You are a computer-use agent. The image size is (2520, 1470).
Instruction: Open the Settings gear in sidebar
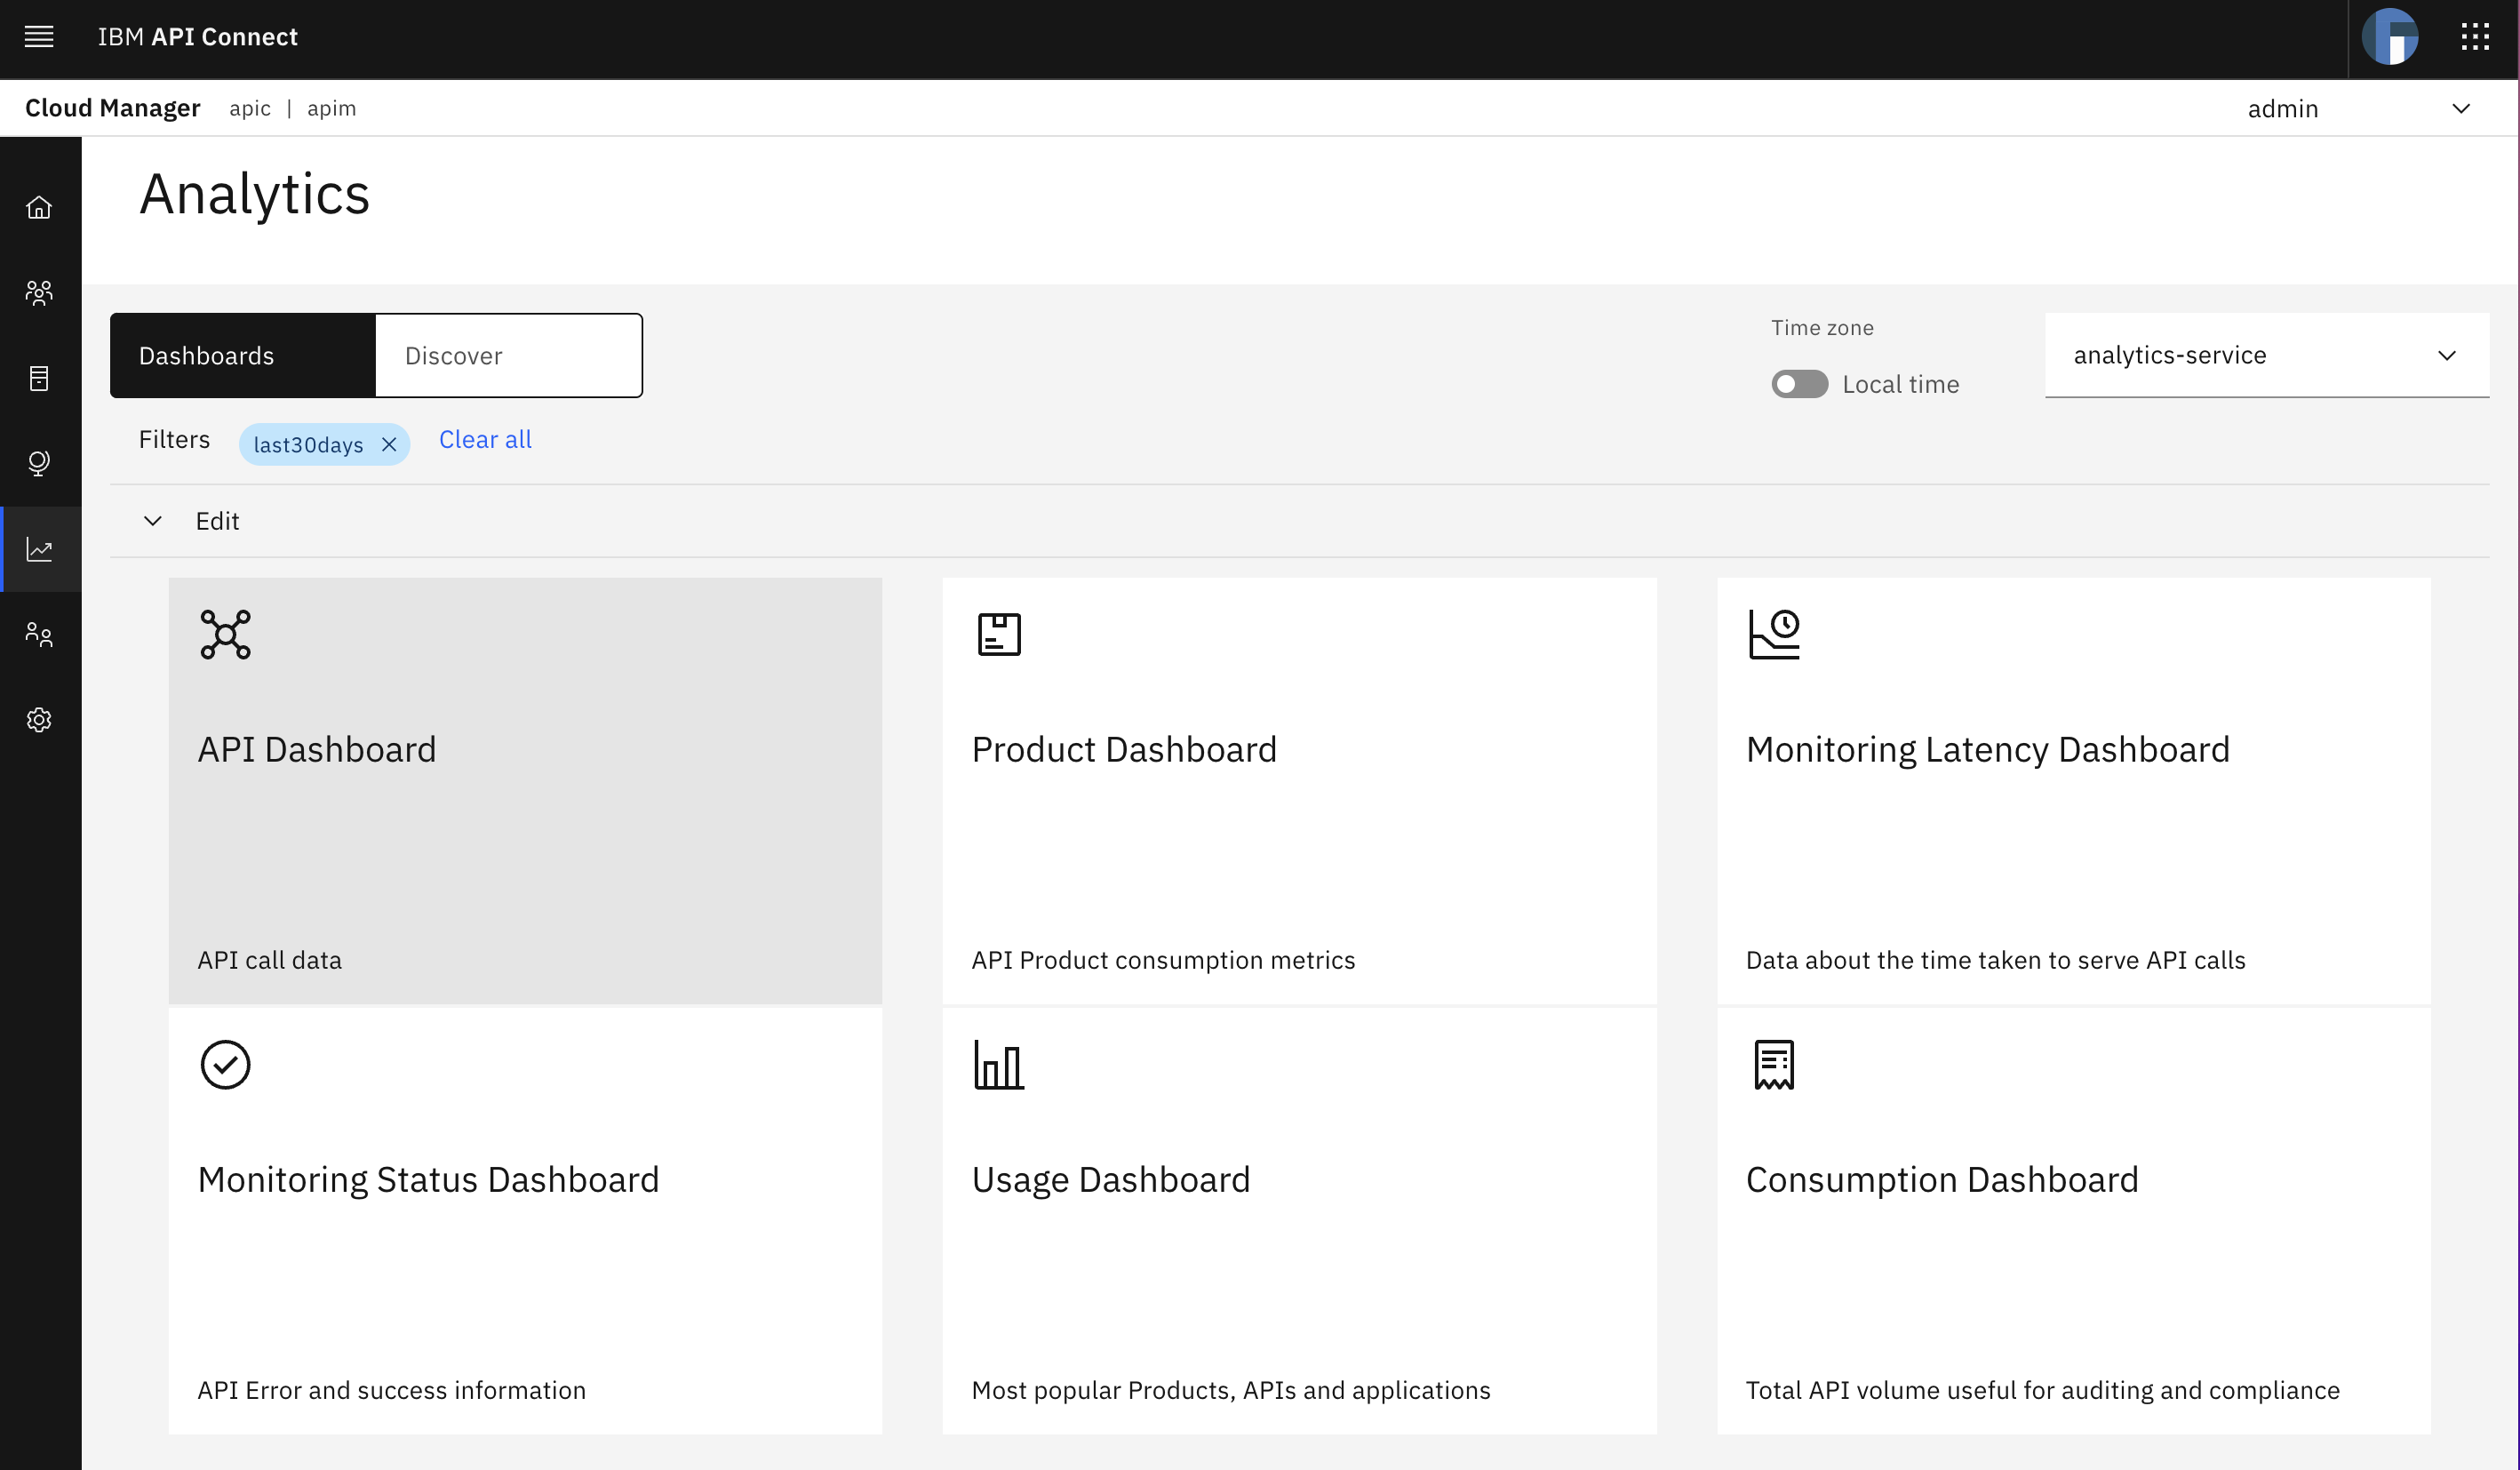tap(39, 719)
